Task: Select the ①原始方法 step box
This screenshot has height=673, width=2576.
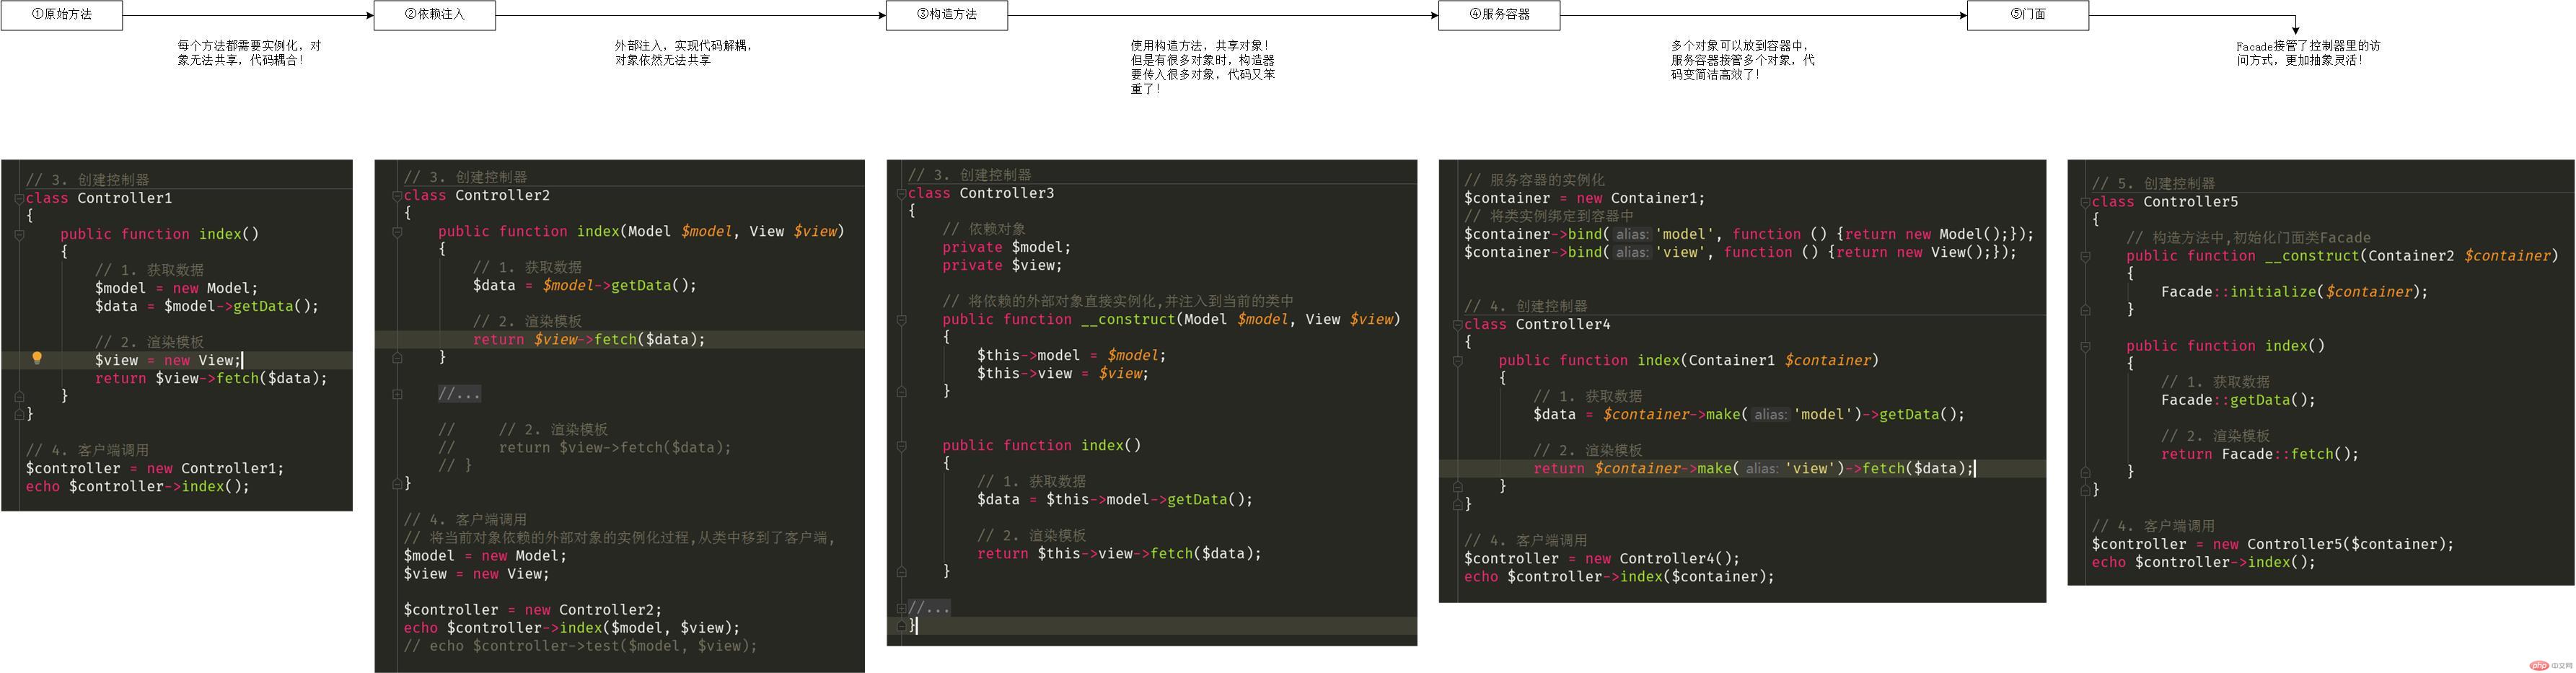Action: coord(62,15)
